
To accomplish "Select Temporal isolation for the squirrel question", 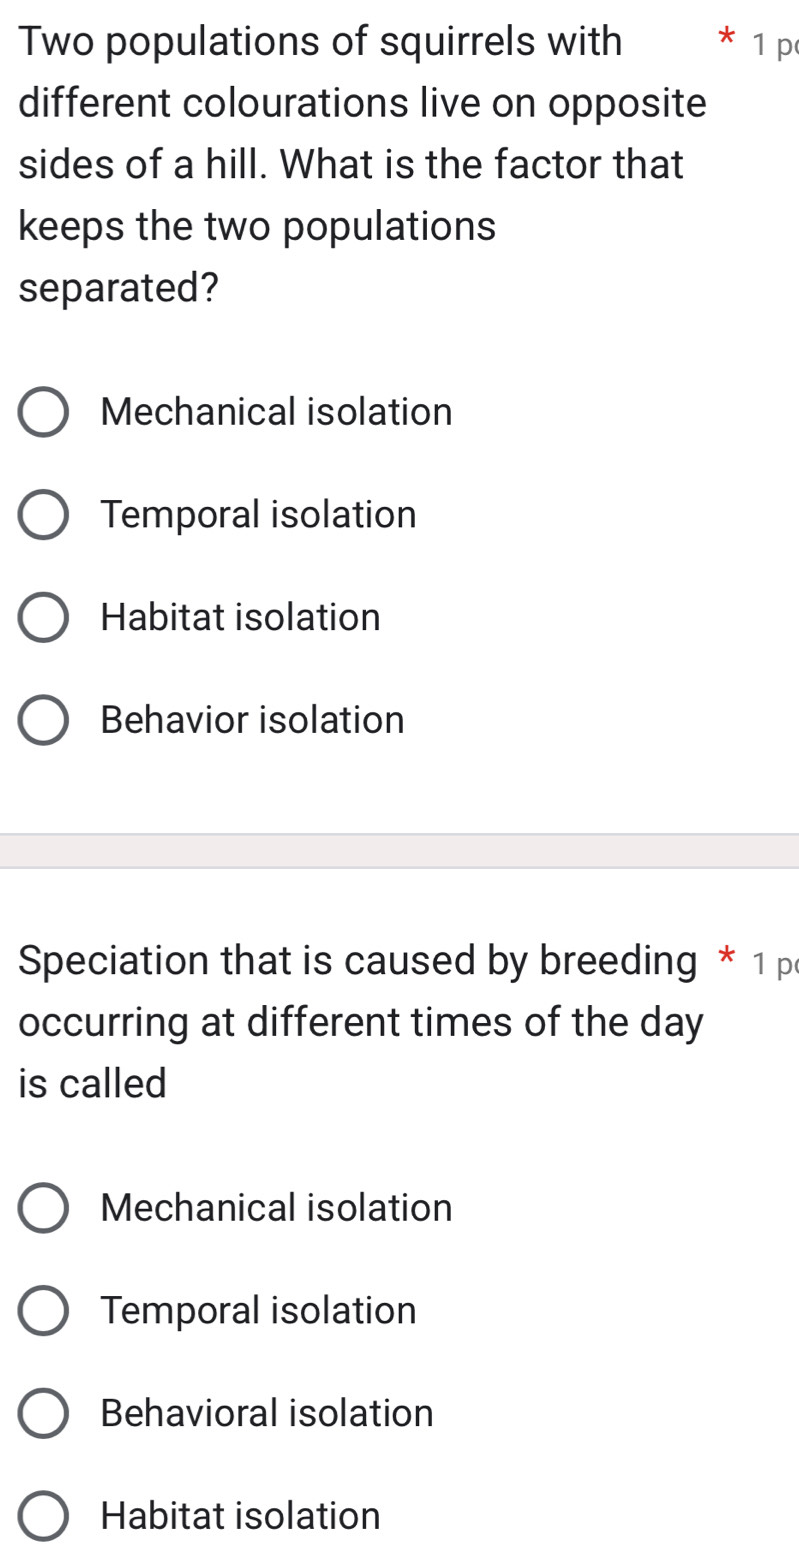I will click(x=44, y=515).
